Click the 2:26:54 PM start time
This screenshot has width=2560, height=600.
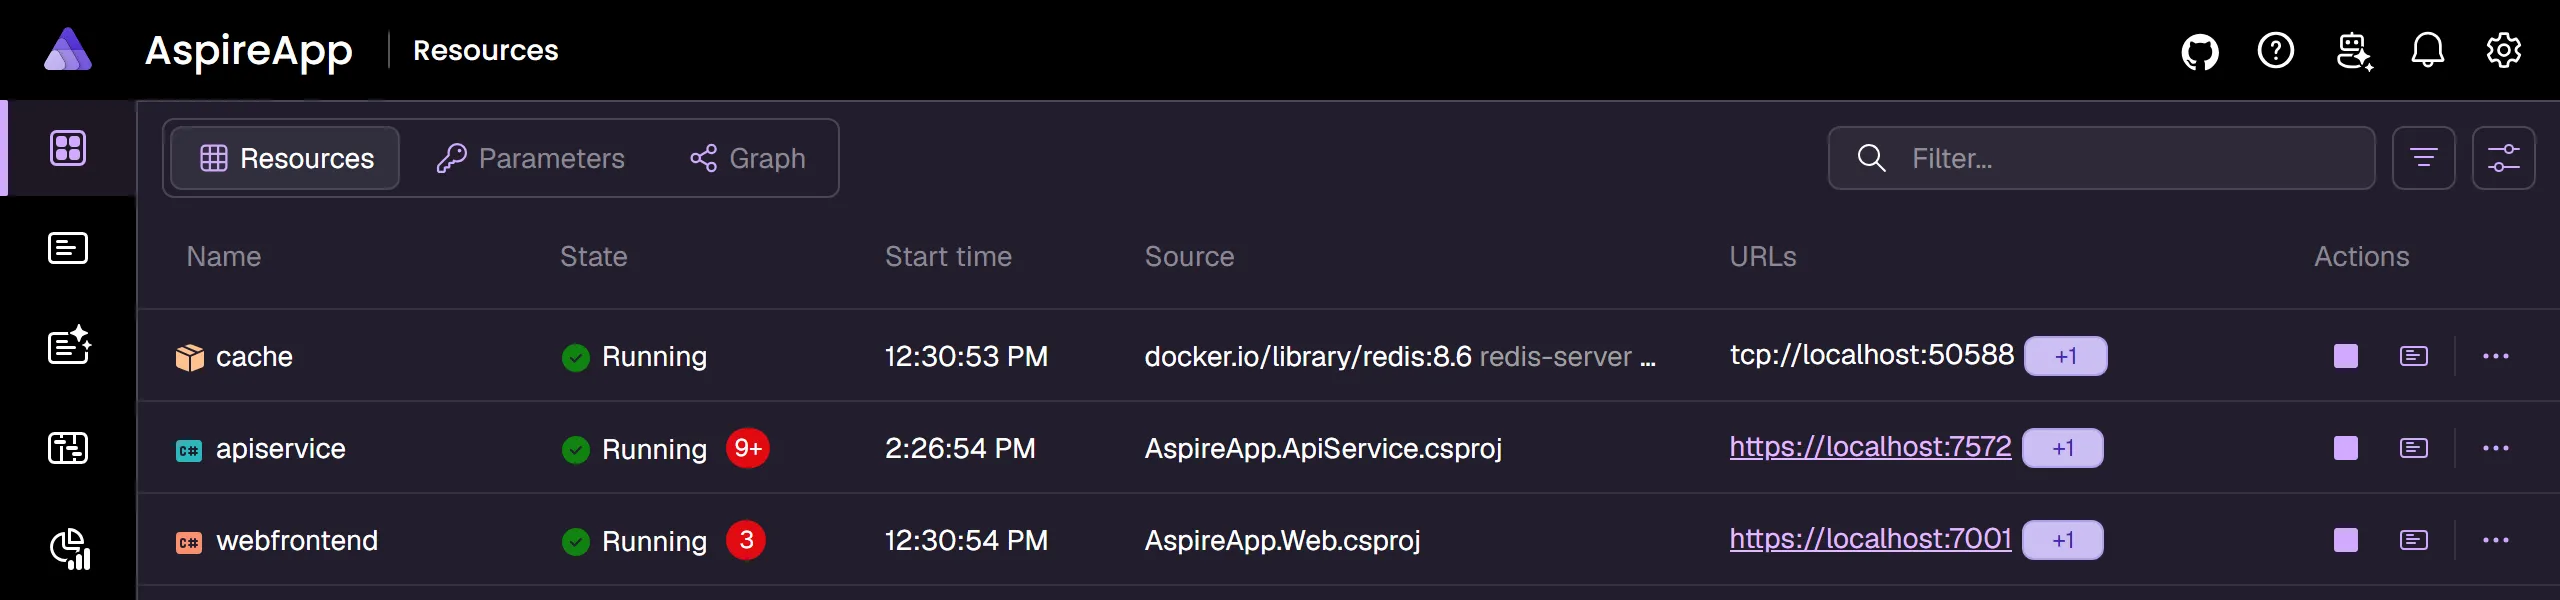(960, 449)
